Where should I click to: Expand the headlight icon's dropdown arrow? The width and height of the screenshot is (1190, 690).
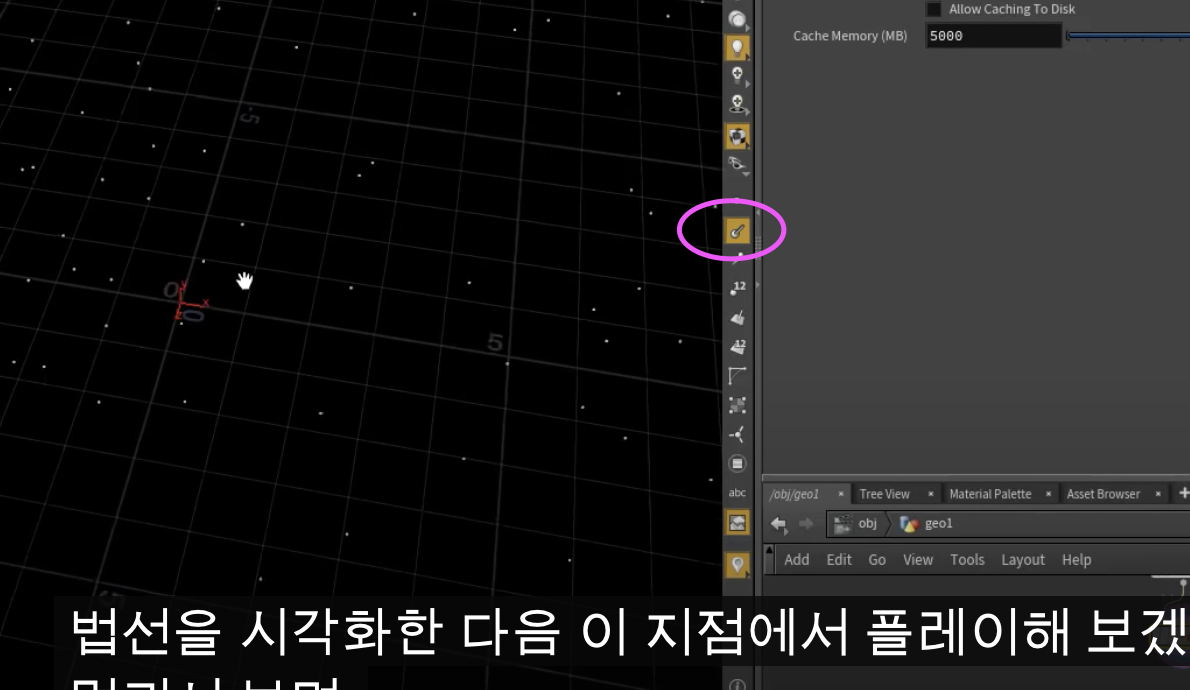point(748,57)
